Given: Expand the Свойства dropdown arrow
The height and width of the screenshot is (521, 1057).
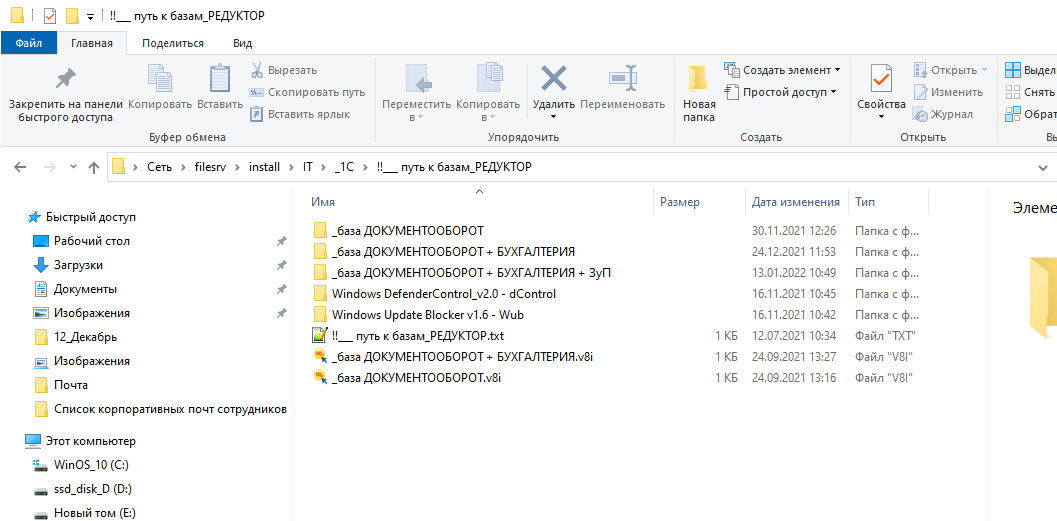Looking at the screenshot, I should [881, 117].
